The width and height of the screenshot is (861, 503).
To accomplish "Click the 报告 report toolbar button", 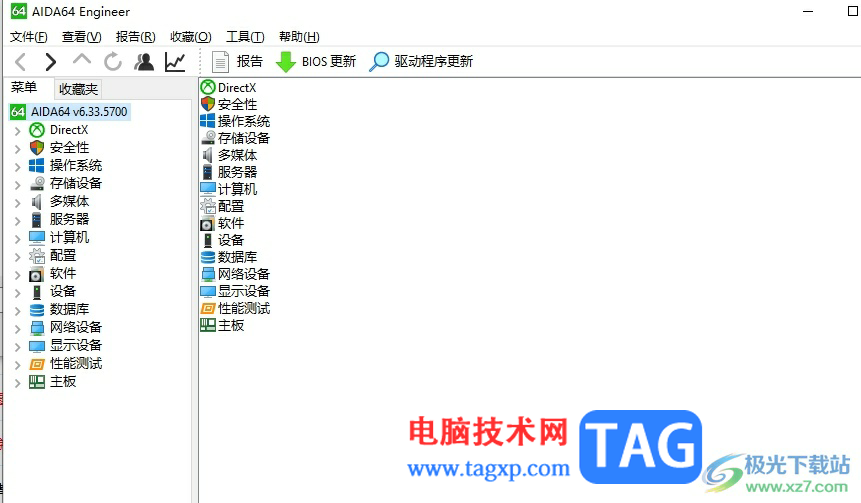I will point(237,62).
